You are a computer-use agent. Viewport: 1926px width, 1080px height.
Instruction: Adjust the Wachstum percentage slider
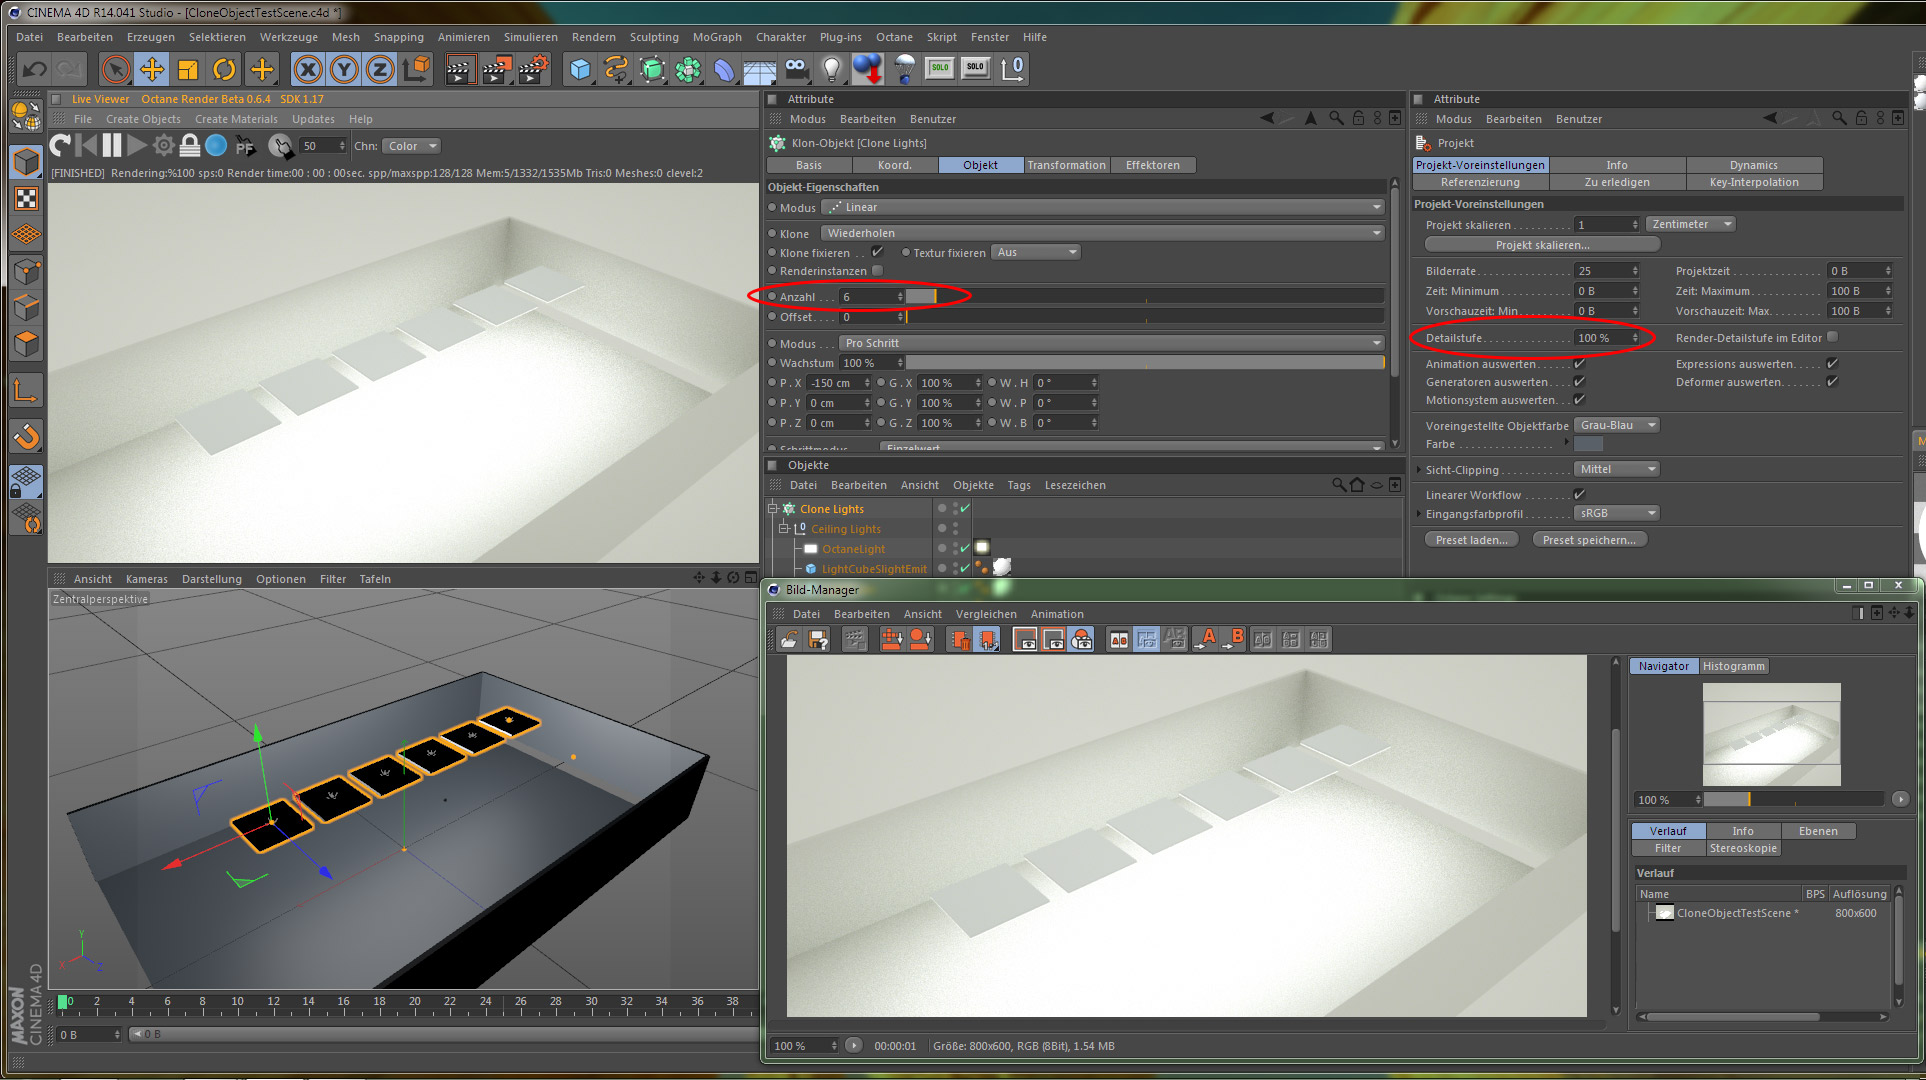(x=1144, y=363)
